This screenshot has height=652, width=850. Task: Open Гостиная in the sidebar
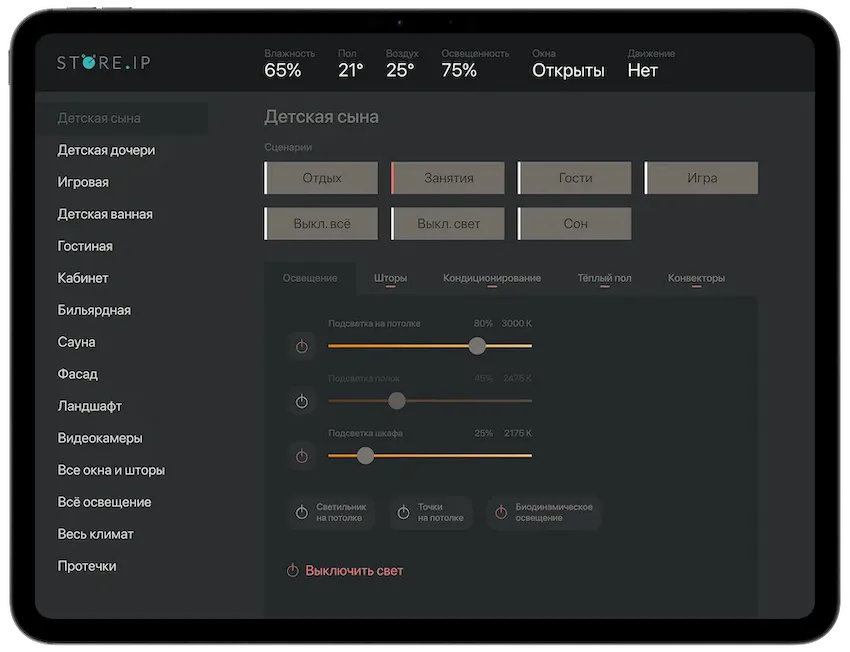(85, 246)
